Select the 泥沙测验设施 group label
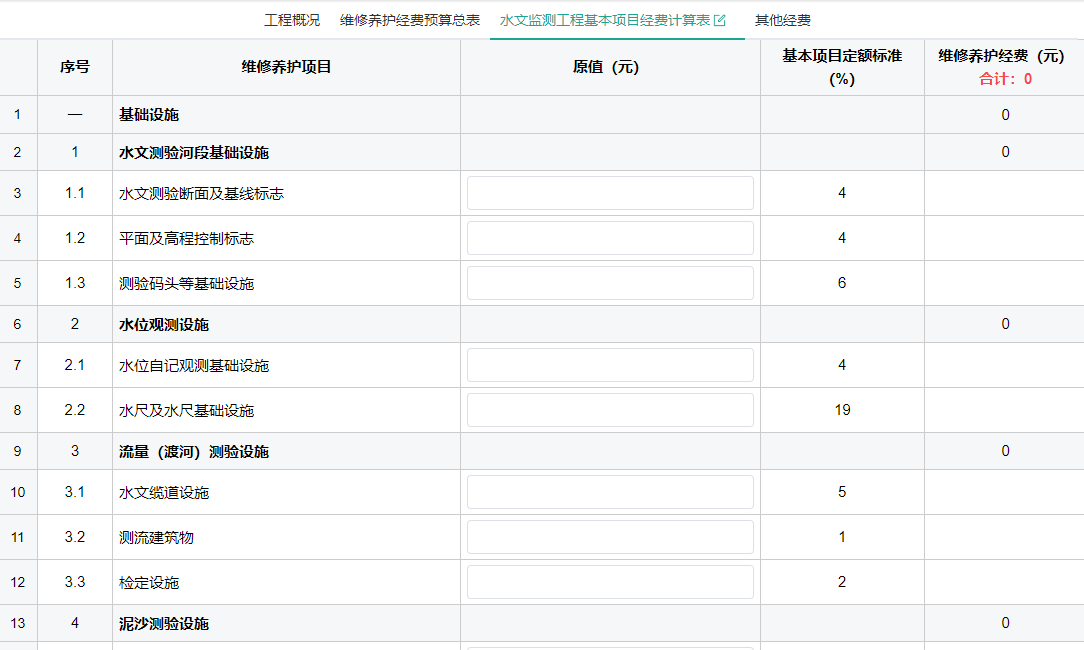Screen dimensions: 1084x650 [164, 624]
